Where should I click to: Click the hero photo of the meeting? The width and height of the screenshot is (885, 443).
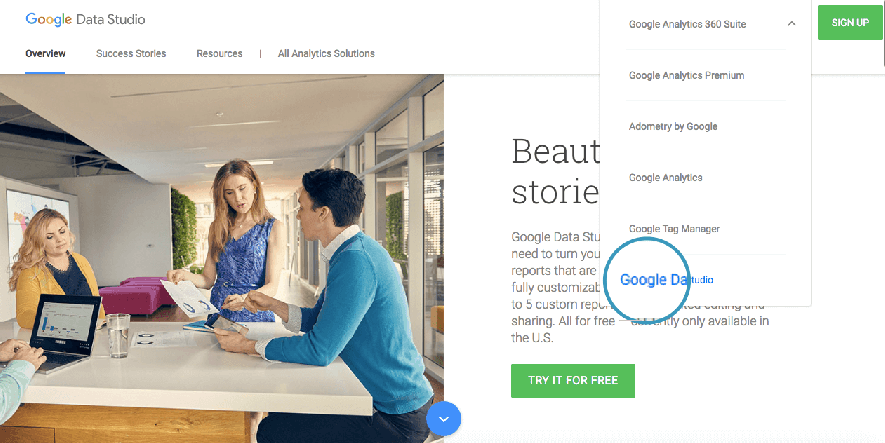point(222,258)
